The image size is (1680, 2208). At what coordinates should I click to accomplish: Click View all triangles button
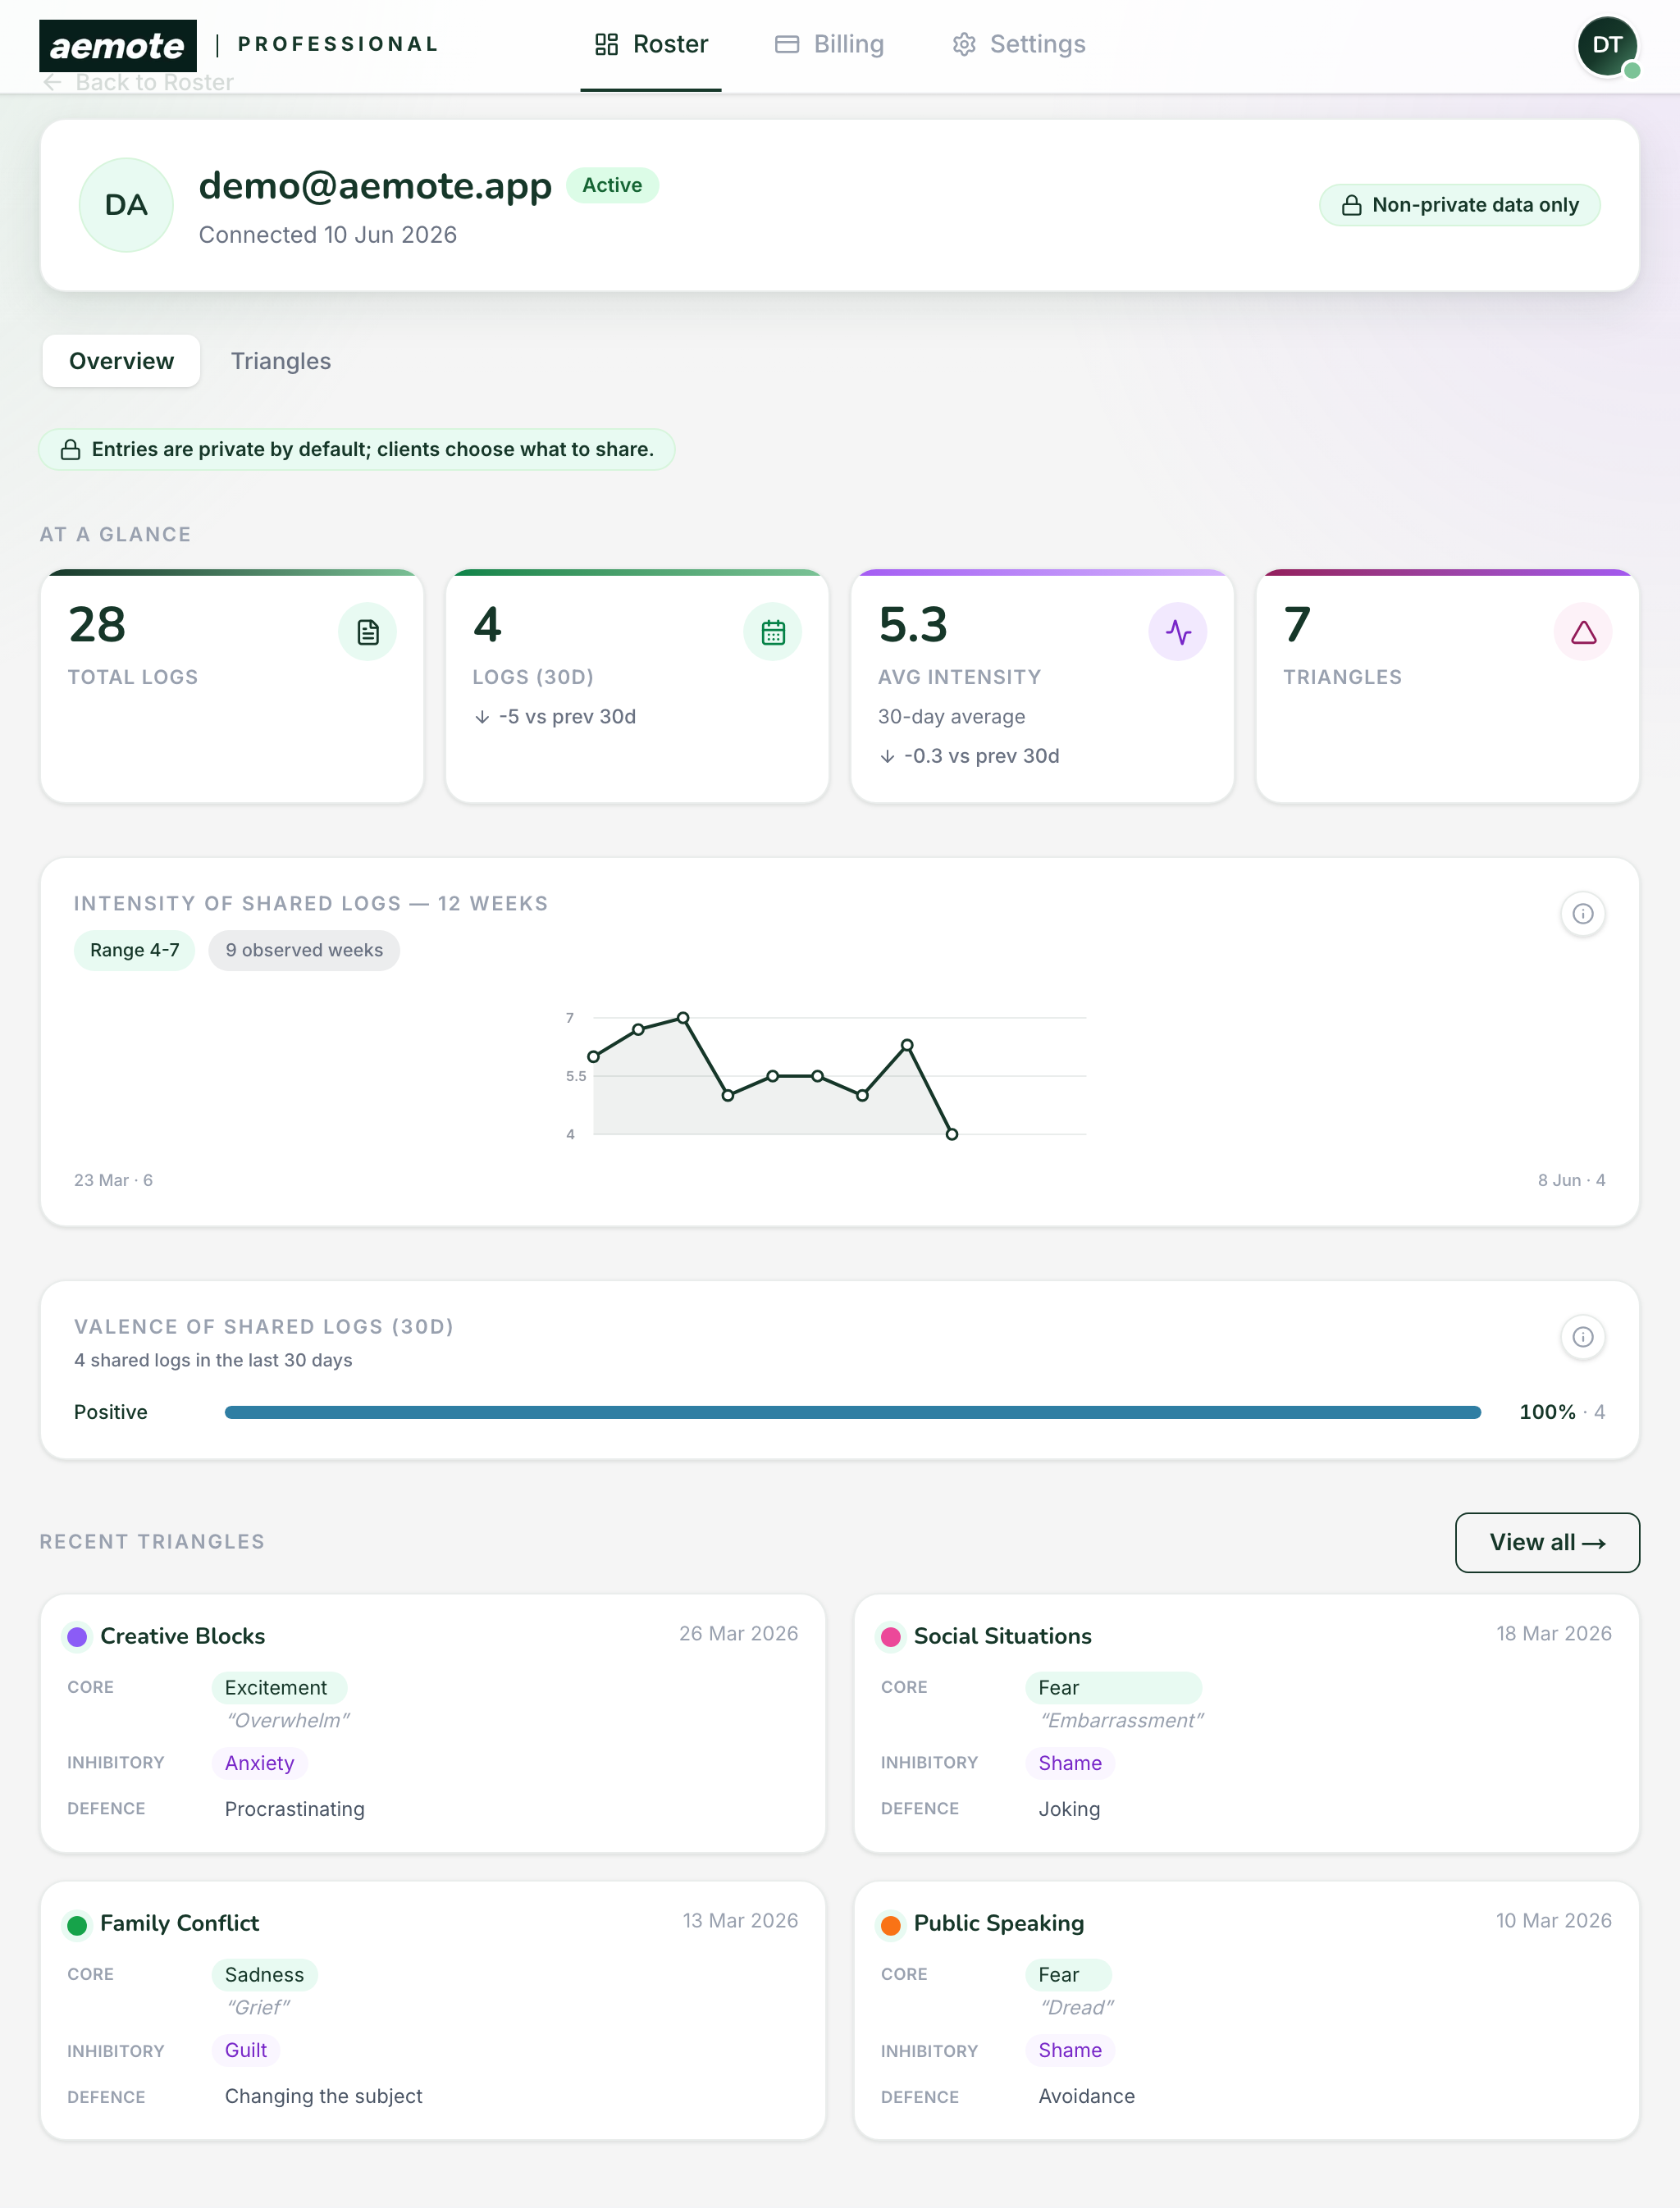[1547, 1543]
